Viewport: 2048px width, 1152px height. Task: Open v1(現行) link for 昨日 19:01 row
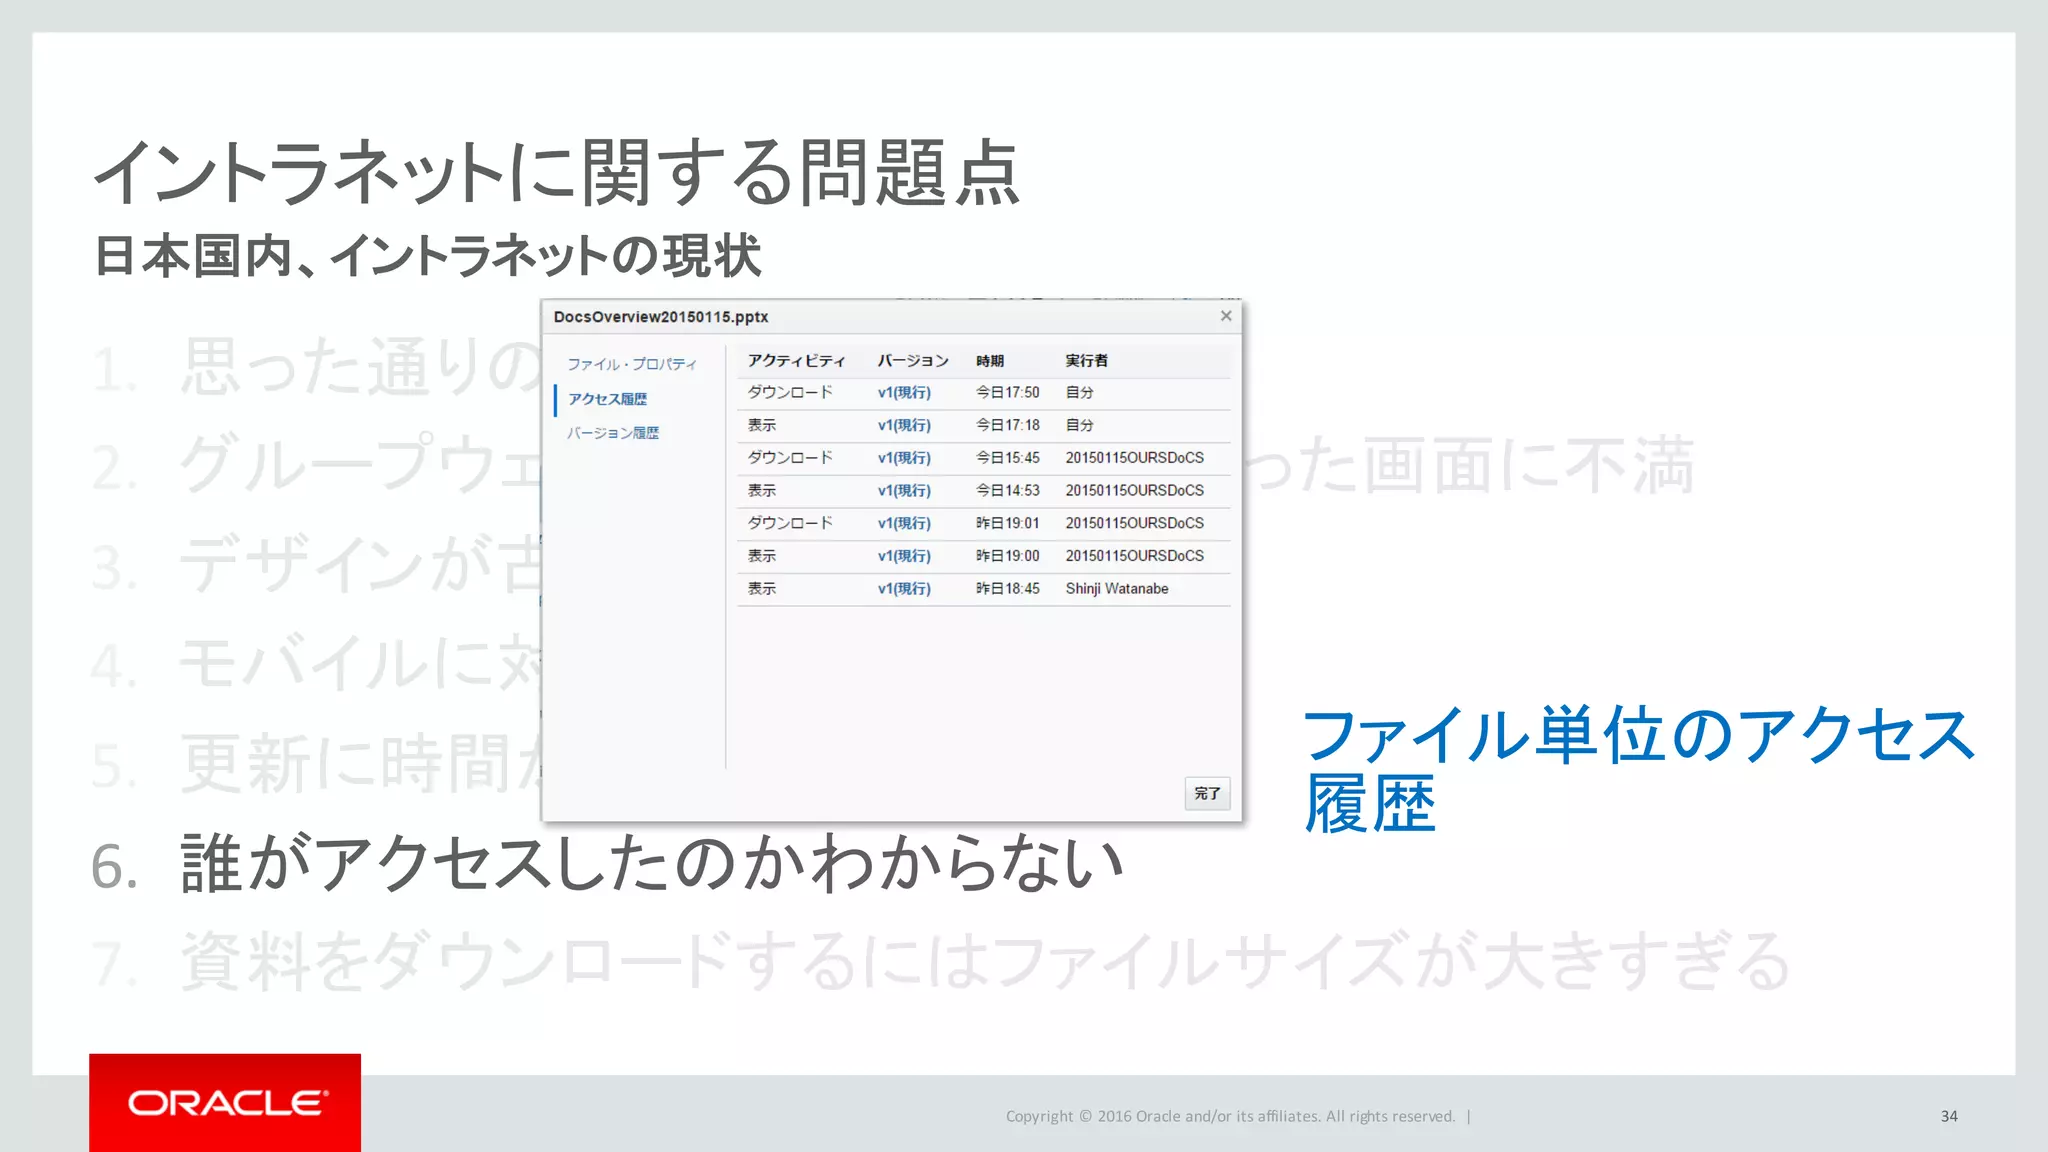point(904,523)
